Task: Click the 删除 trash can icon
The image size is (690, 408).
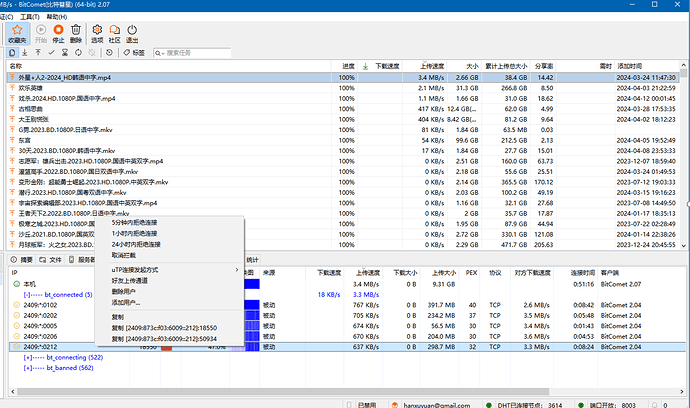Action: point(76,33)
